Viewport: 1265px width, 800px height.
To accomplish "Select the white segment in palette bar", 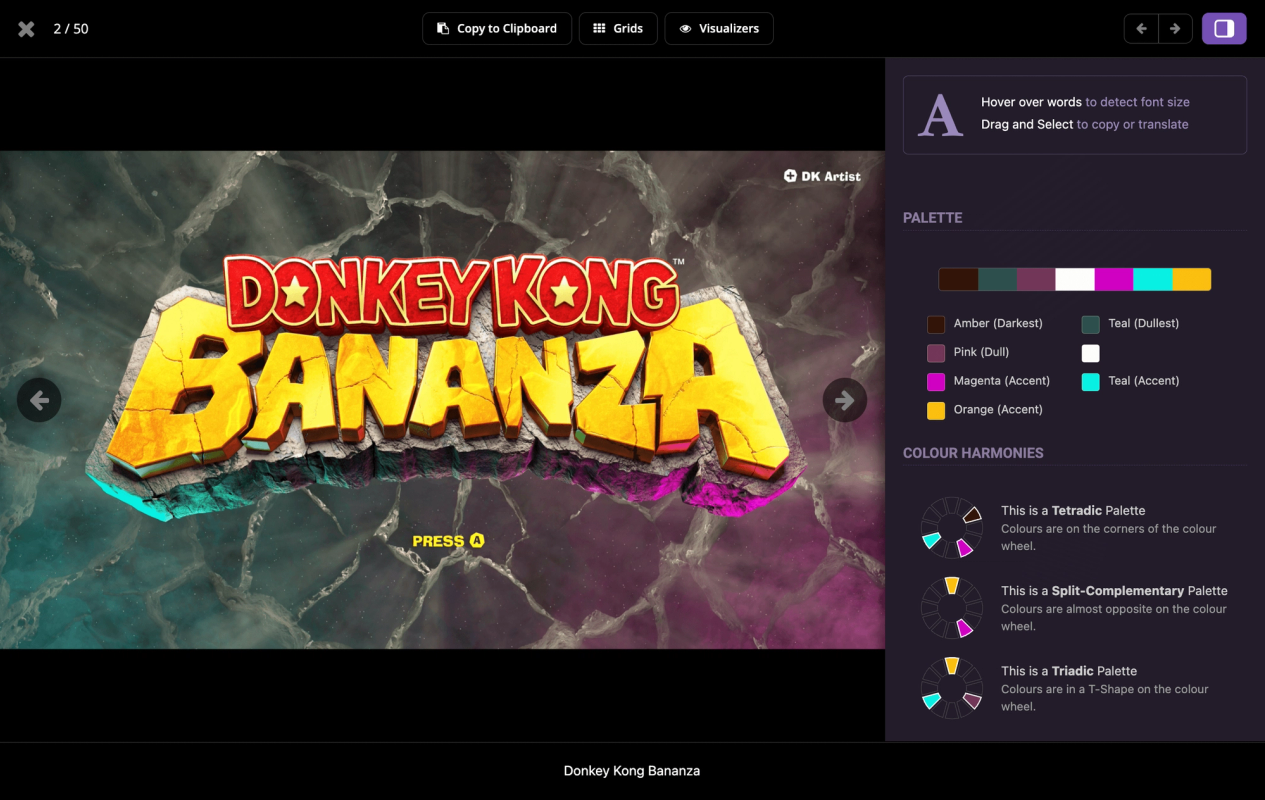I will (x=1075, y=279).
